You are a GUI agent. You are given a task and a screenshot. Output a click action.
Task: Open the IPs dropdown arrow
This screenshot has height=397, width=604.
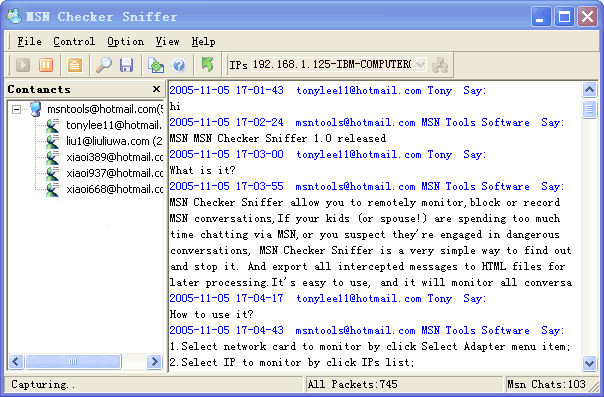[421, 64]
